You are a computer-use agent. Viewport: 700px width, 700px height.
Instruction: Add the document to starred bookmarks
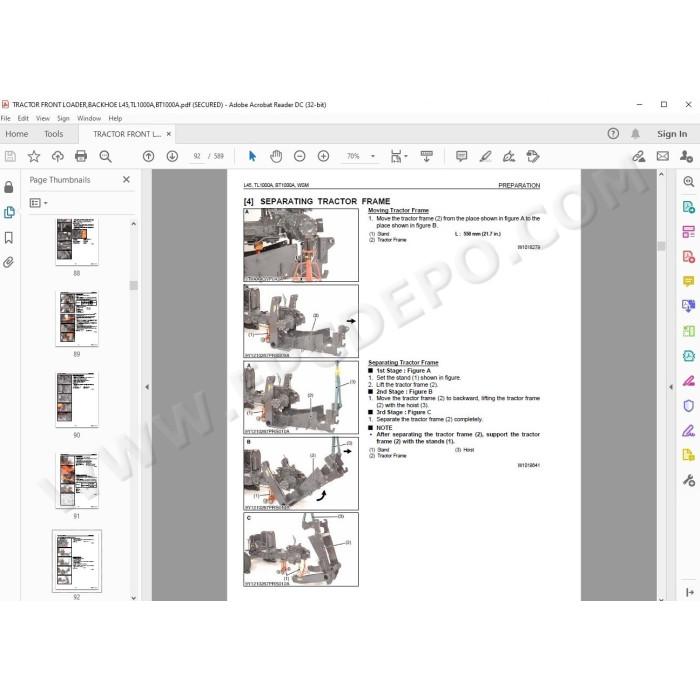click(x=34, y=156)
